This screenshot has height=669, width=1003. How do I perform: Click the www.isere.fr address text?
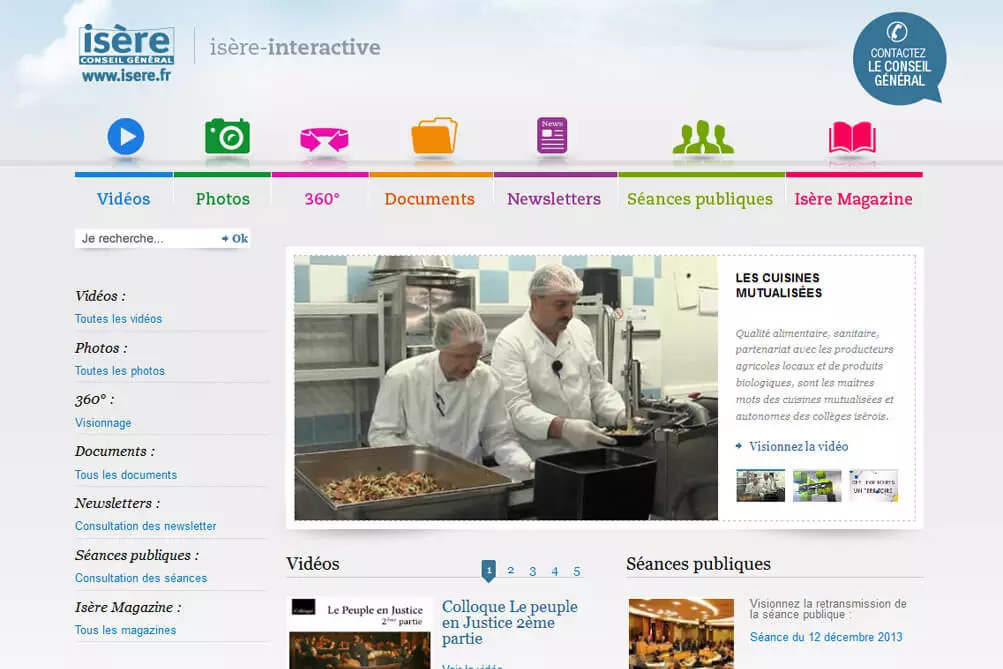[x=127, y=75]
